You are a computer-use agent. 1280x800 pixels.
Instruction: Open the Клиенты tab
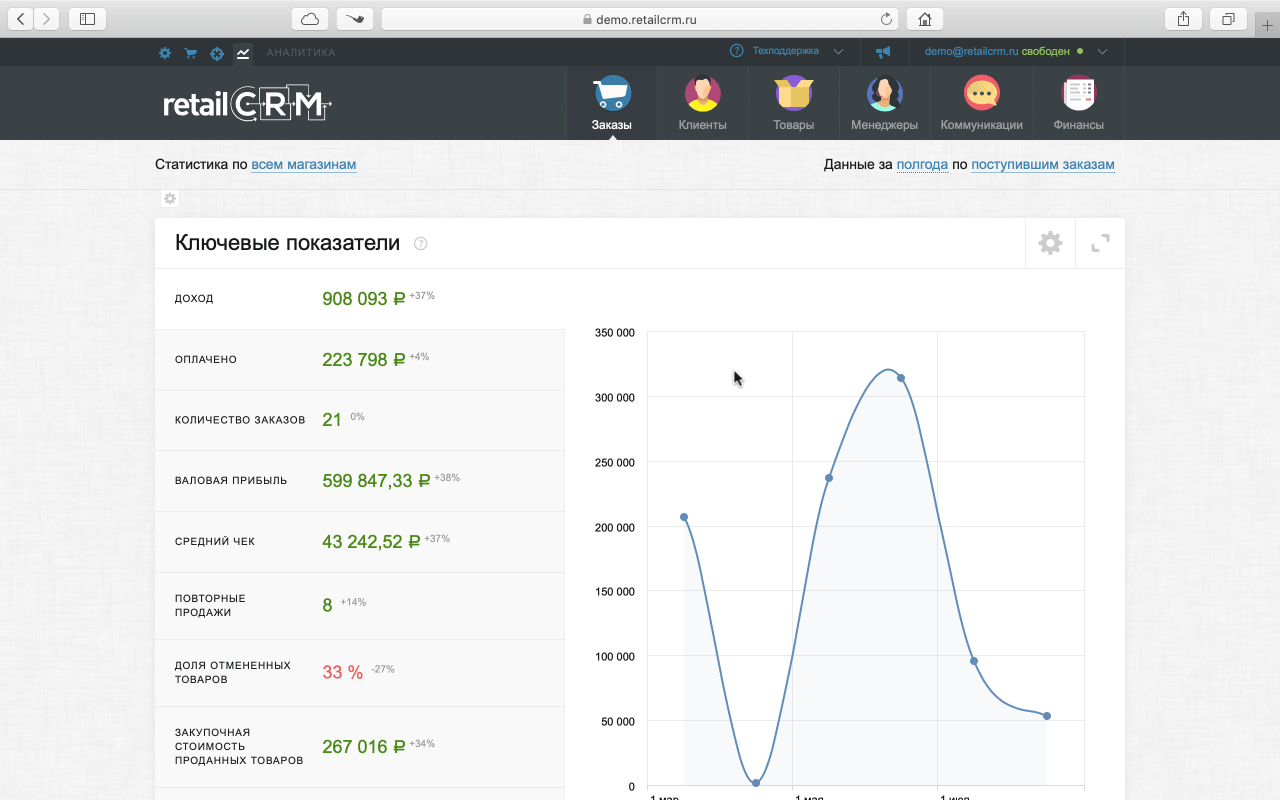(702, 104)
